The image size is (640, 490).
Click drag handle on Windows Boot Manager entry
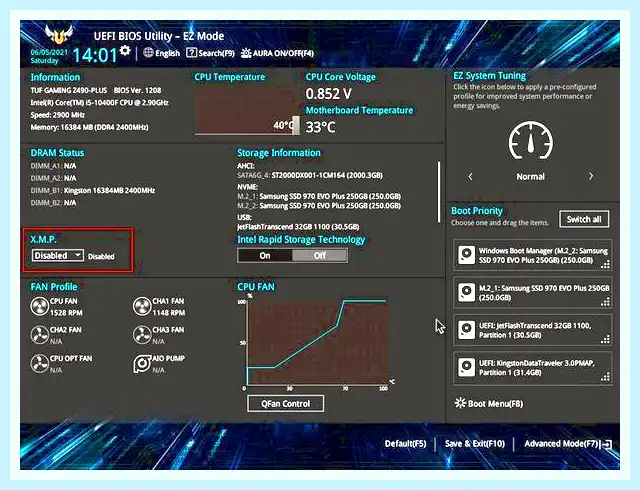[x=606, y=265]
